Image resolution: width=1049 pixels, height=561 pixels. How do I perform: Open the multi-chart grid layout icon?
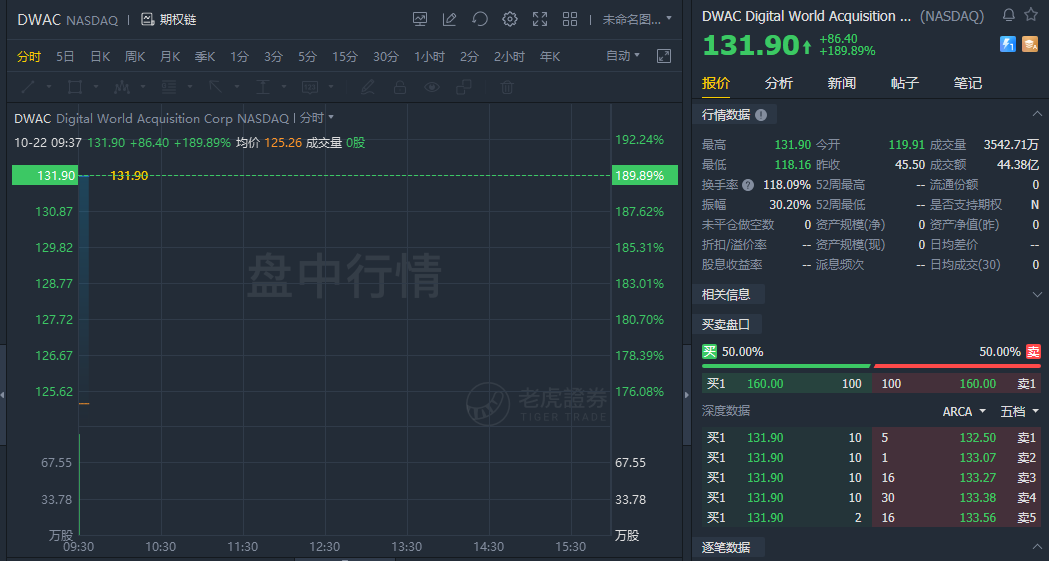[570, 19]
